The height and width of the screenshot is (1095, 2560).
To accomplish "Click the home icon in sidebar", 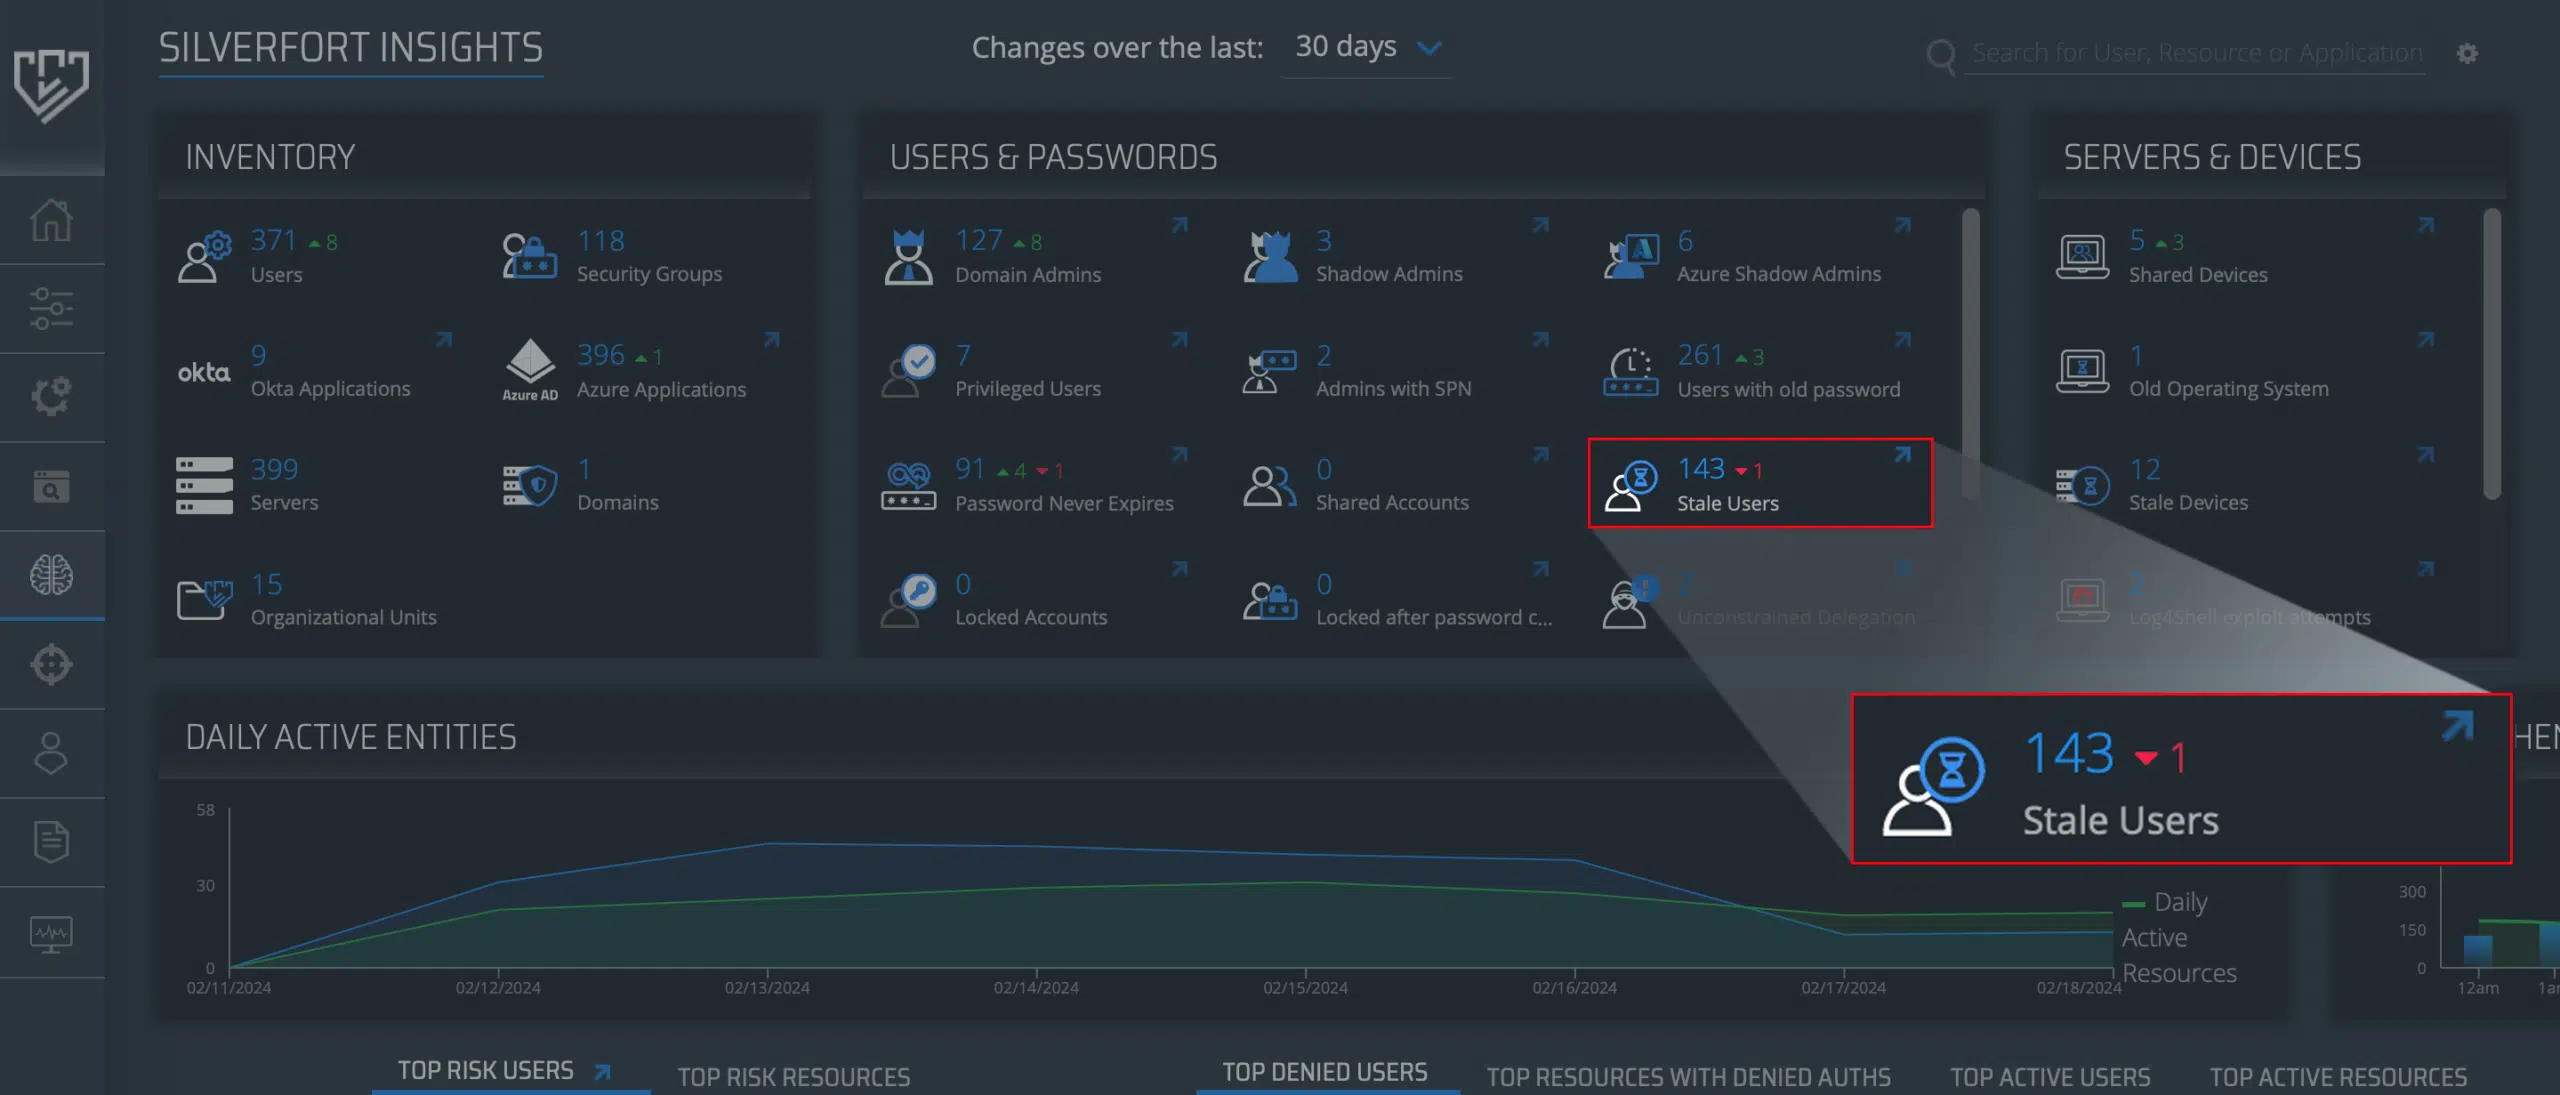I will [x=51, y=220].
